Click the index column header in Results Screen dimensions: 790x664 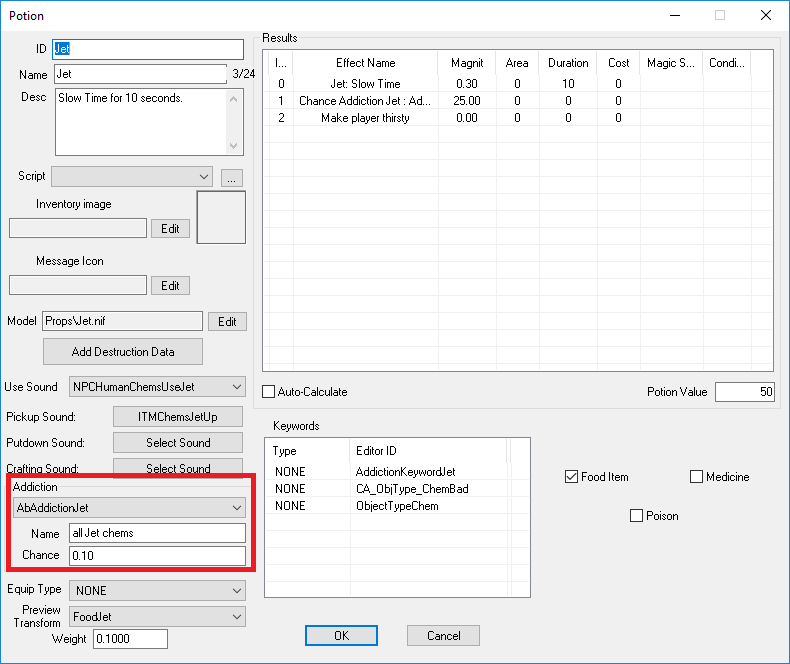[x=281, y=63]
